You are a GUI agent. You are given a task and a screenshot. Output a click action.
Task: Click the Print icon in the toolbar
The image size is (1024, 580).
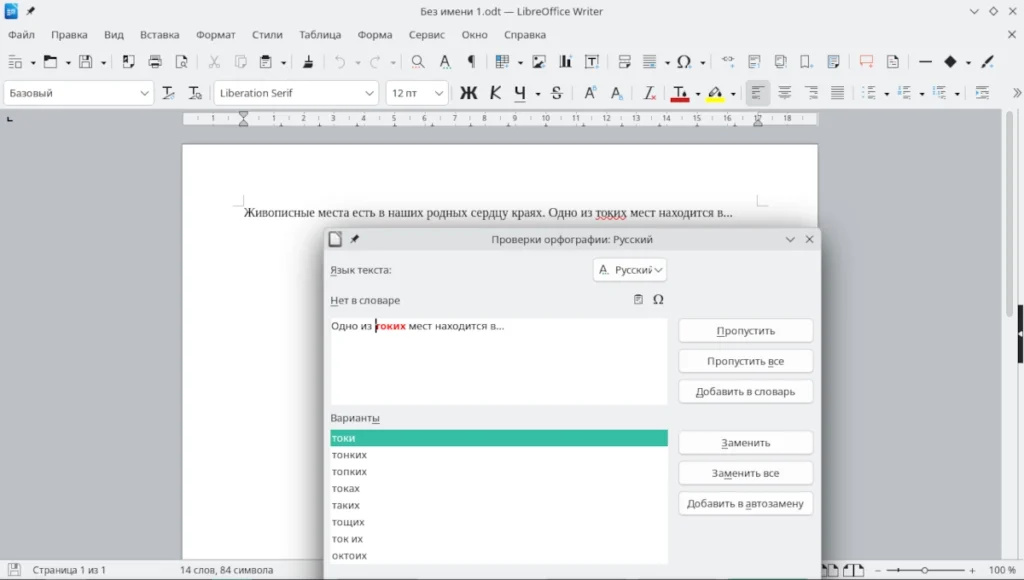[x=155, y=62]
